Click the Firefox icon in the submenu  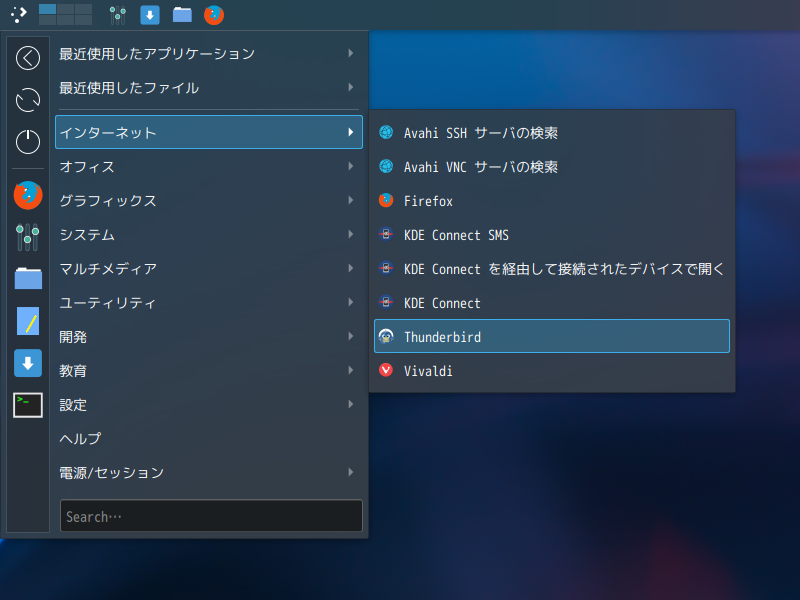coord(386,201)
